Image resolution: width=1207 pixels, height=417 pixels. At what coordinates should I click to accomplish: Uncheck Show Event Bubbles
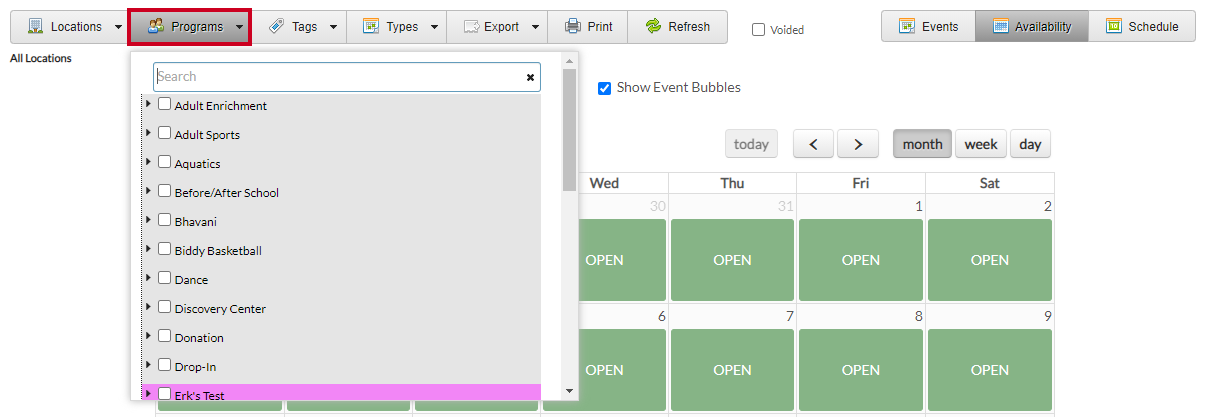[x=604, y=88]
